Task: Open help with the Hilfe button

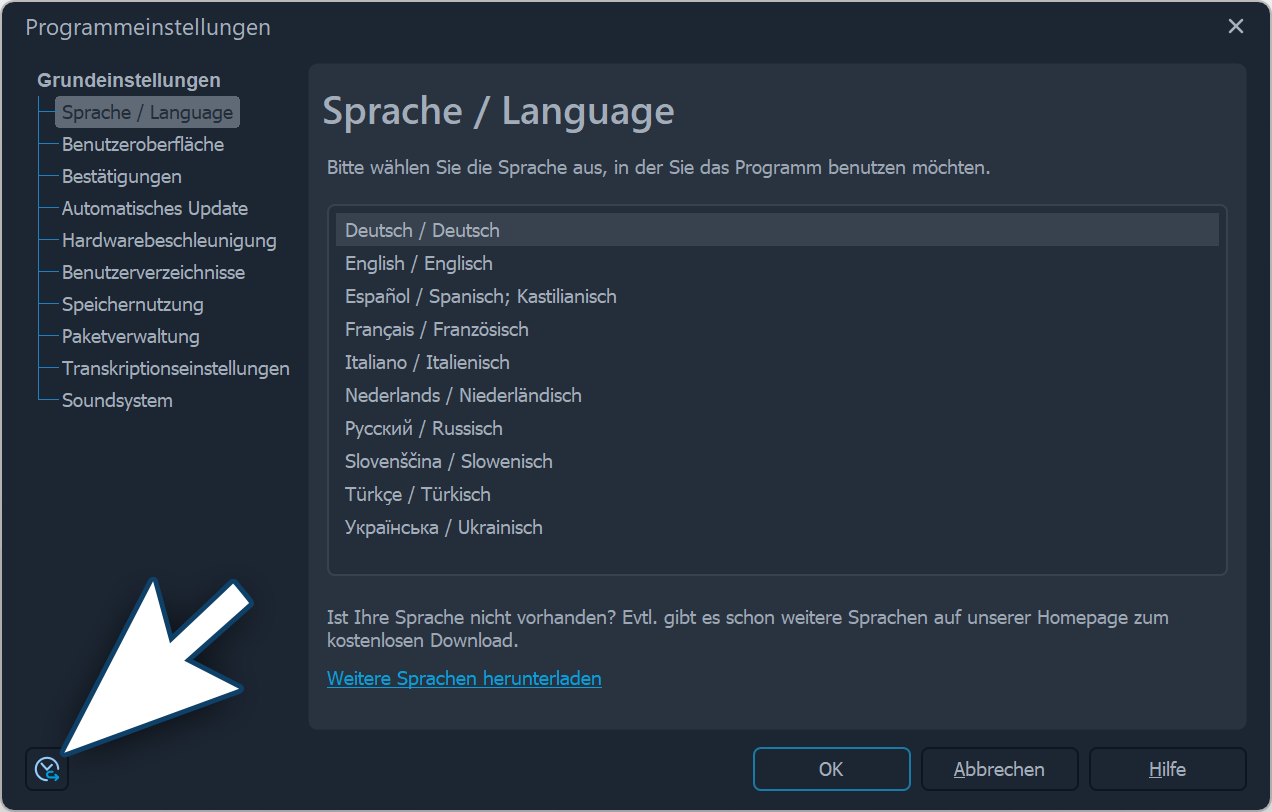Action: coord(1167,769)
